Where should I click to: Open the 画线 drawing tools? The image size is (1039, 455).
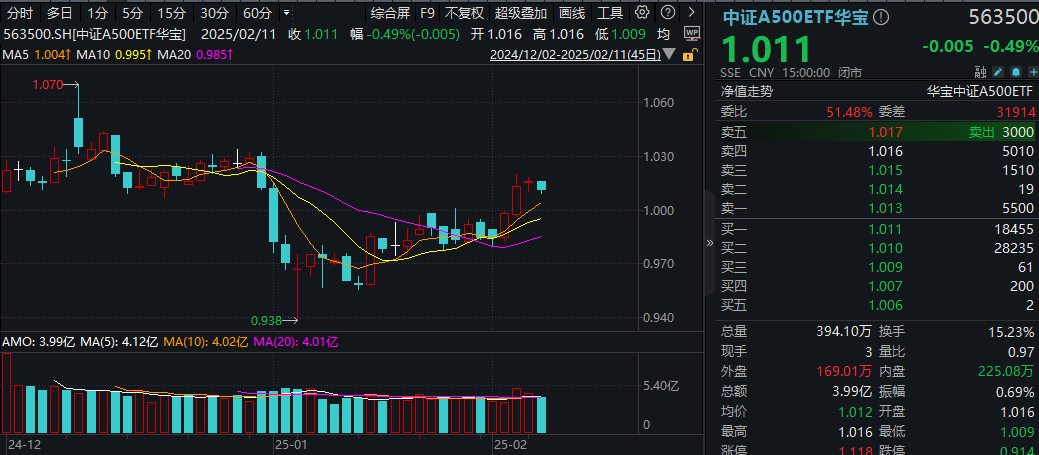(572, 13)
